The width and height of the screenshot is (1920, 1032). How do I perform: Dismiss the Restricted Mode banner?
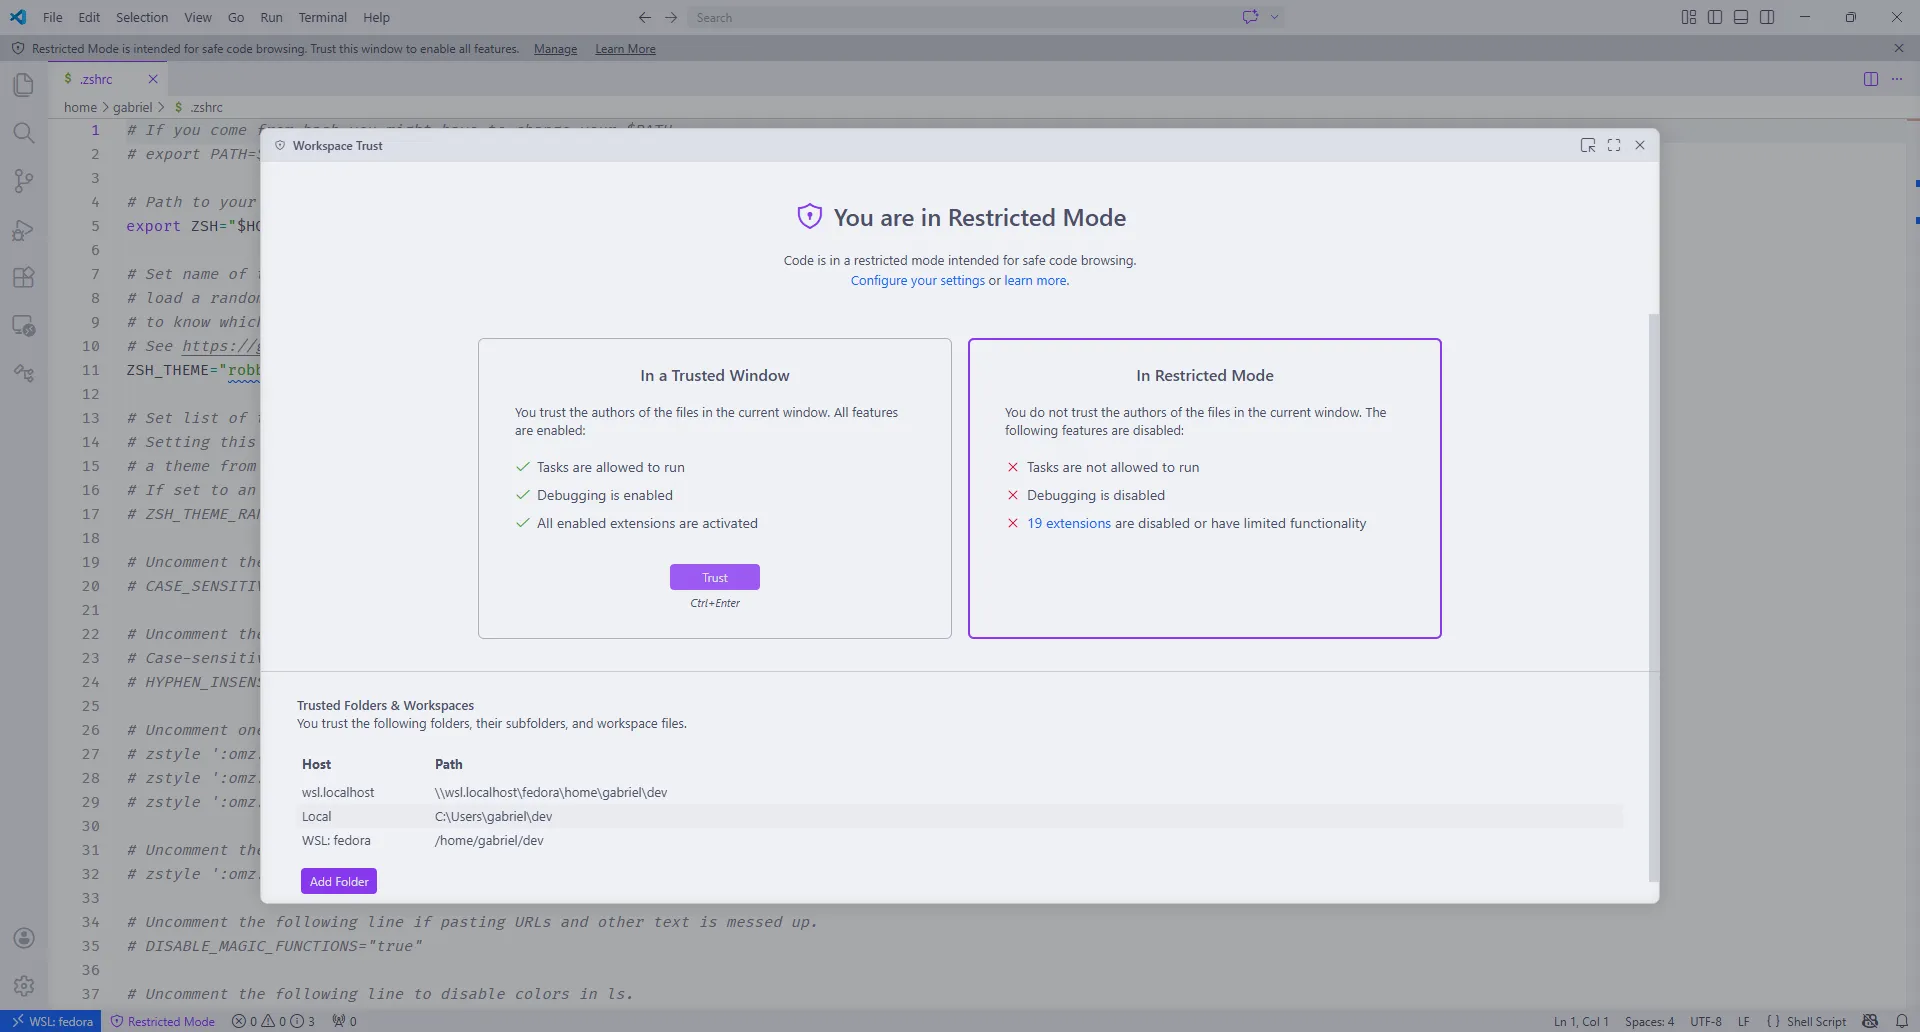(1899, 48)
